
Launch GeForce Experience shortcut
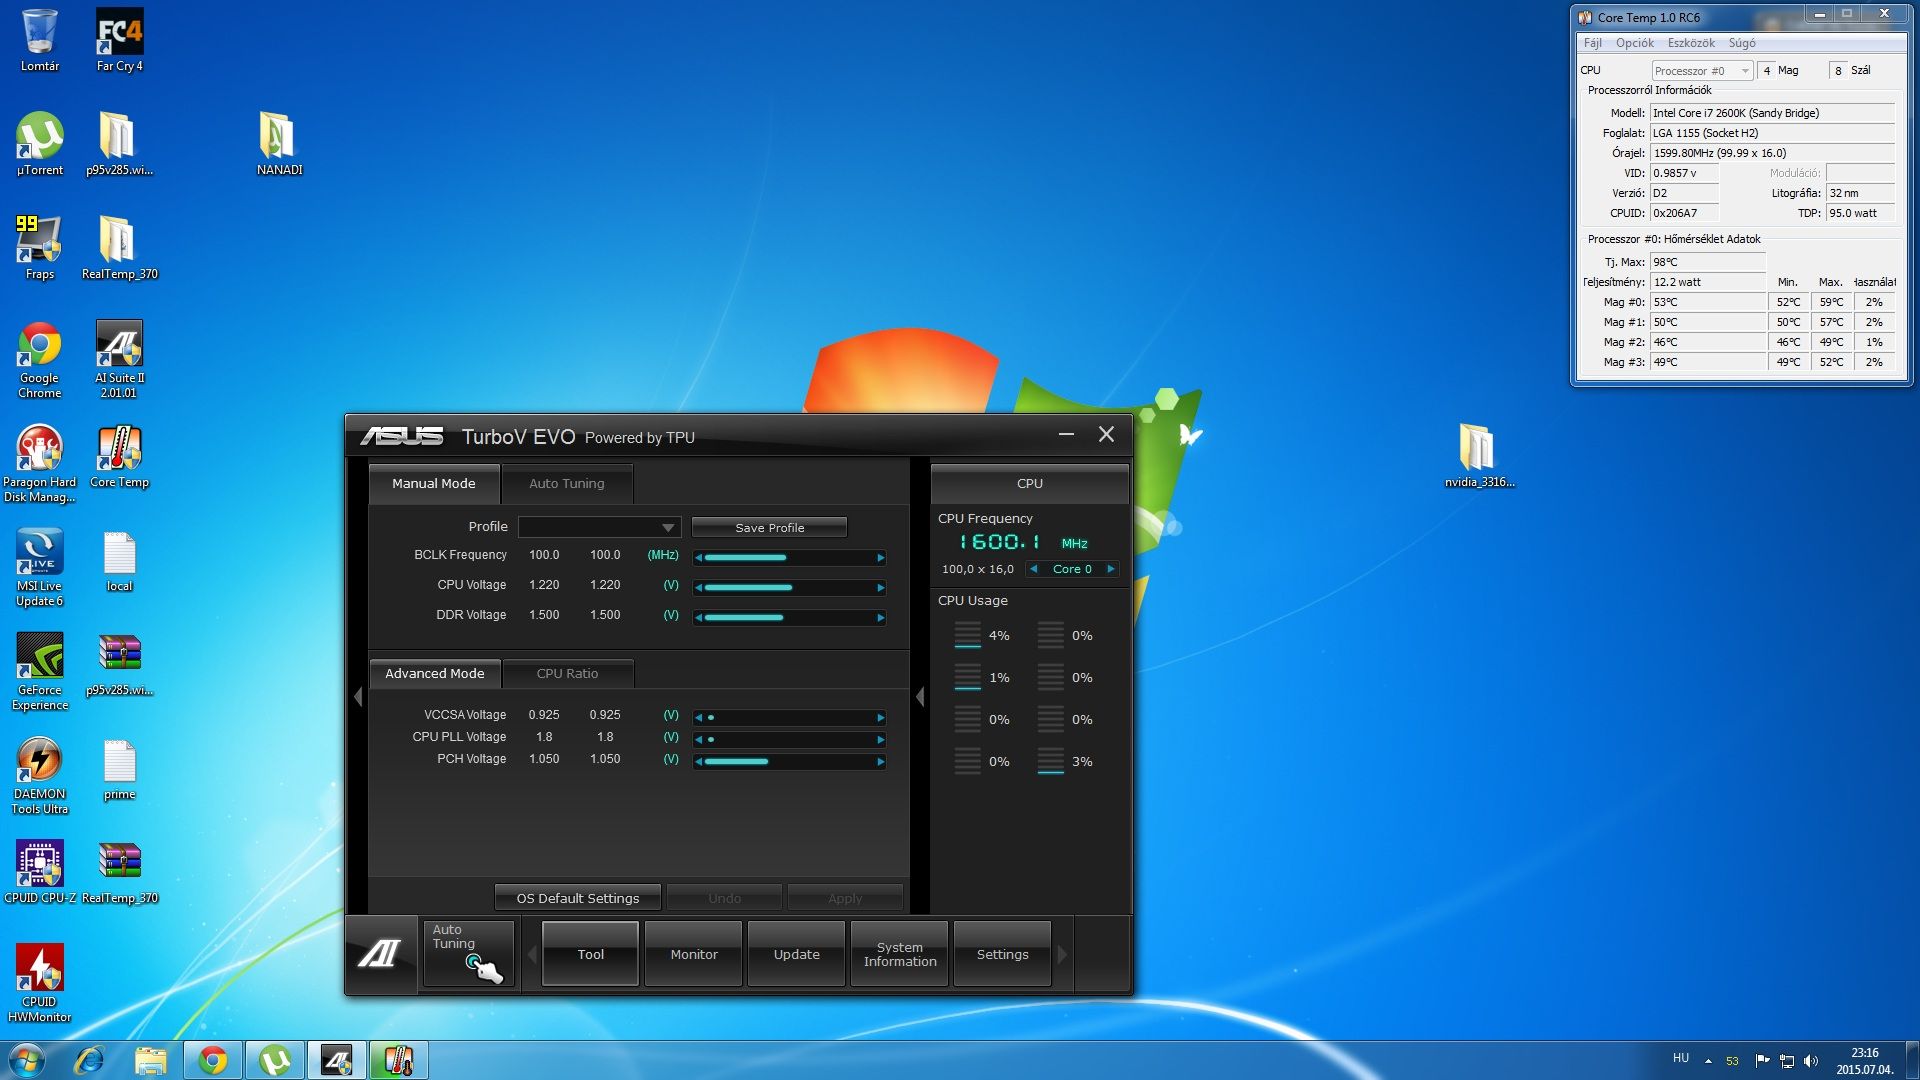pos(40,672)
